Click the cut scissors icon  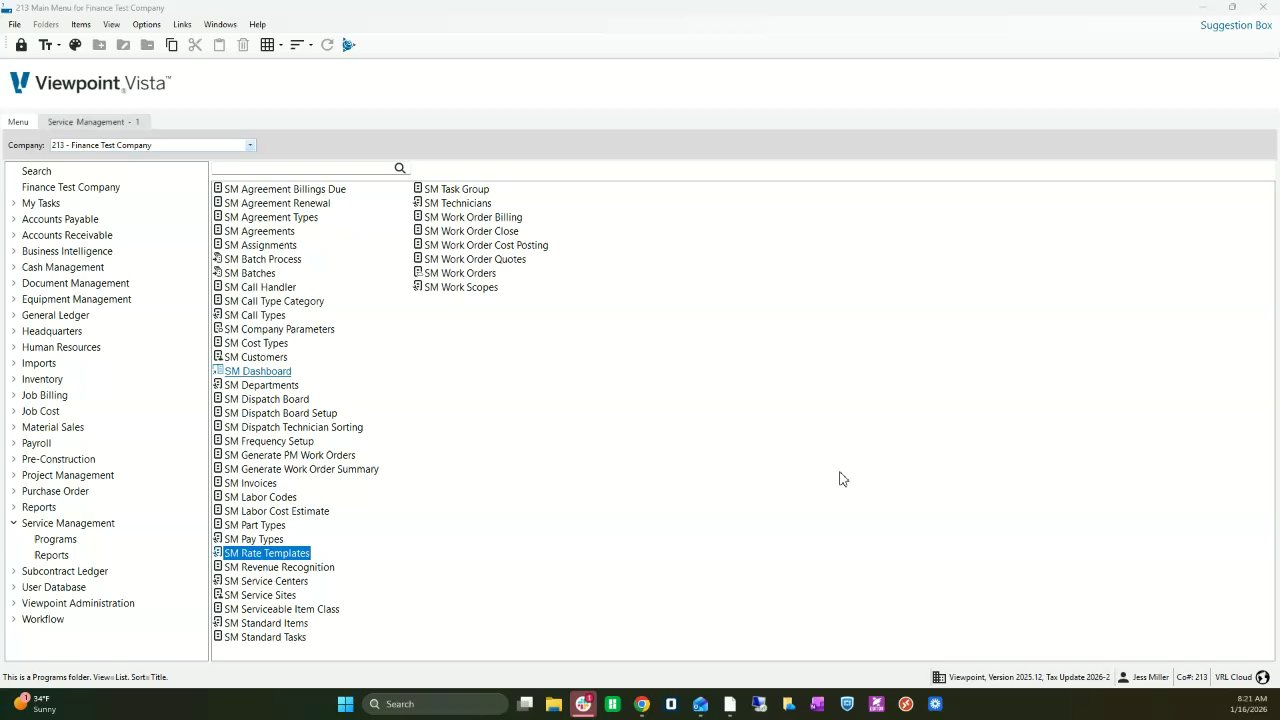click(x=195, y=45)
